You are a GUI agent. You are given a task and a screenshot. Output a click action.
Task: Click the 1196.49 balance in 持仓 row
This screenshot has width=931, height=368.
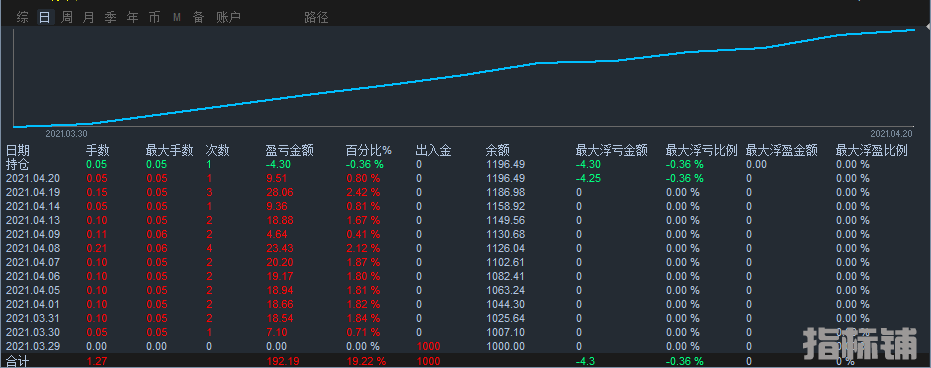pos(505,164)
